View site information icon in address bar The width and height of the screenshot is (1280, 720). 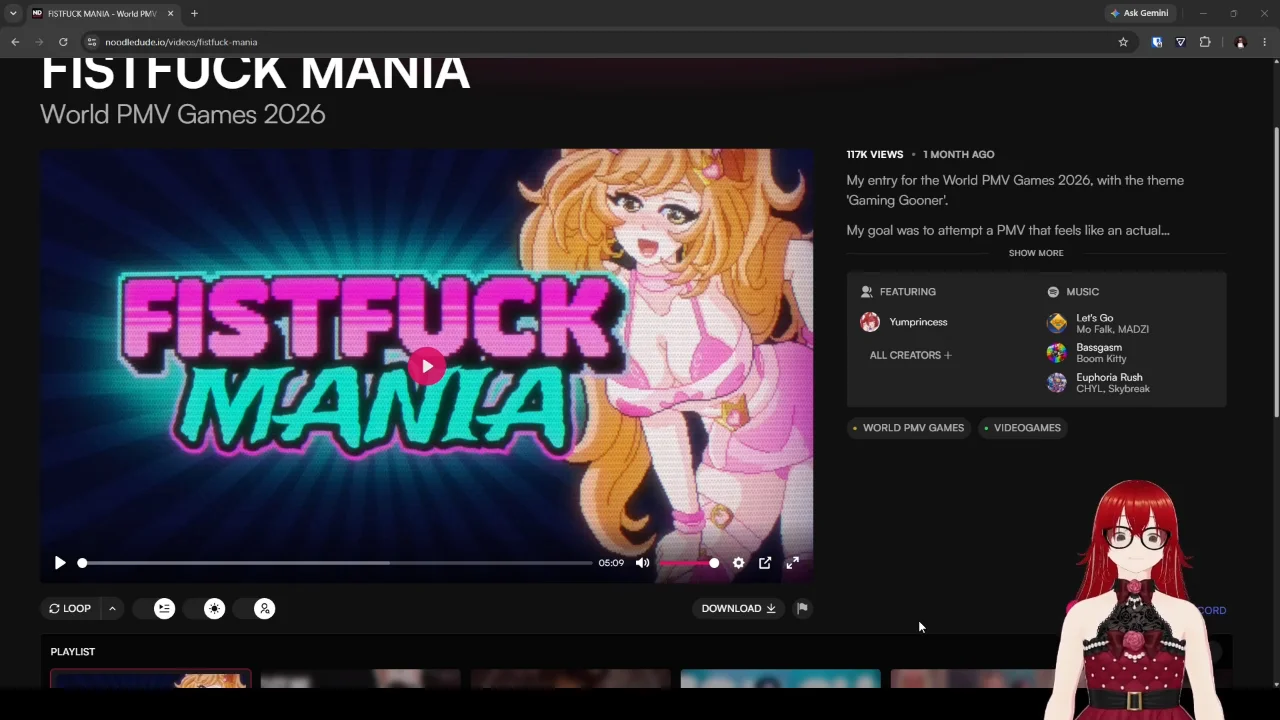tap(92, 42)
